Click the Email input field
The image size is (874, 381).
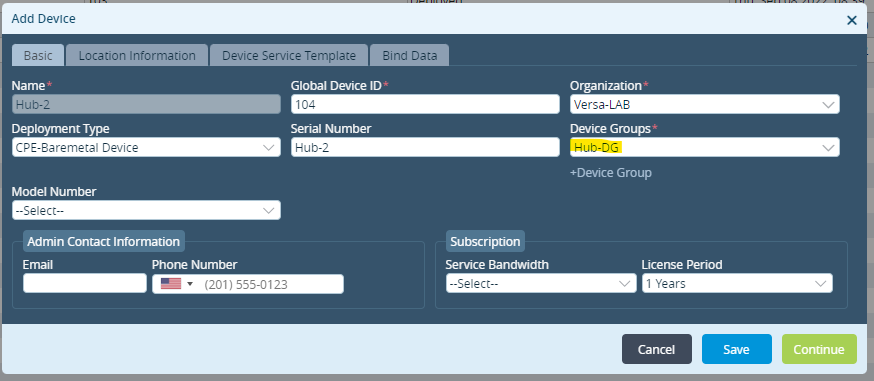pos(85,283)
